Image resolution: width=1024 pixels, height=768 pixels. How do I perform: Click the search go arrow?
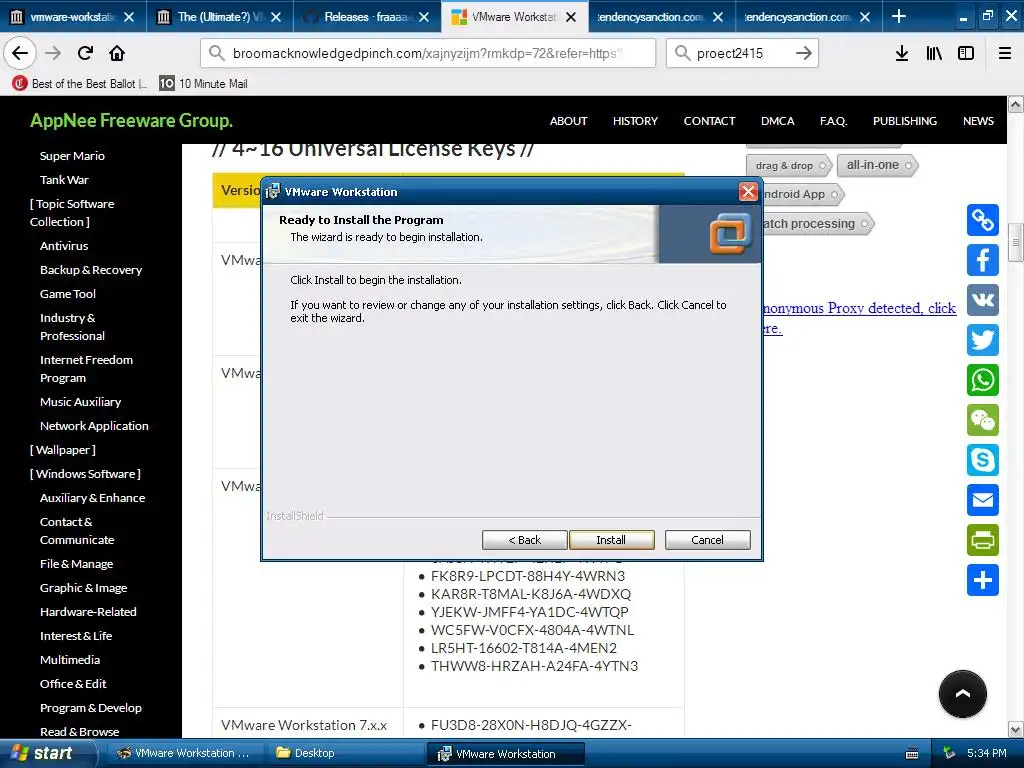coord(804,53)
